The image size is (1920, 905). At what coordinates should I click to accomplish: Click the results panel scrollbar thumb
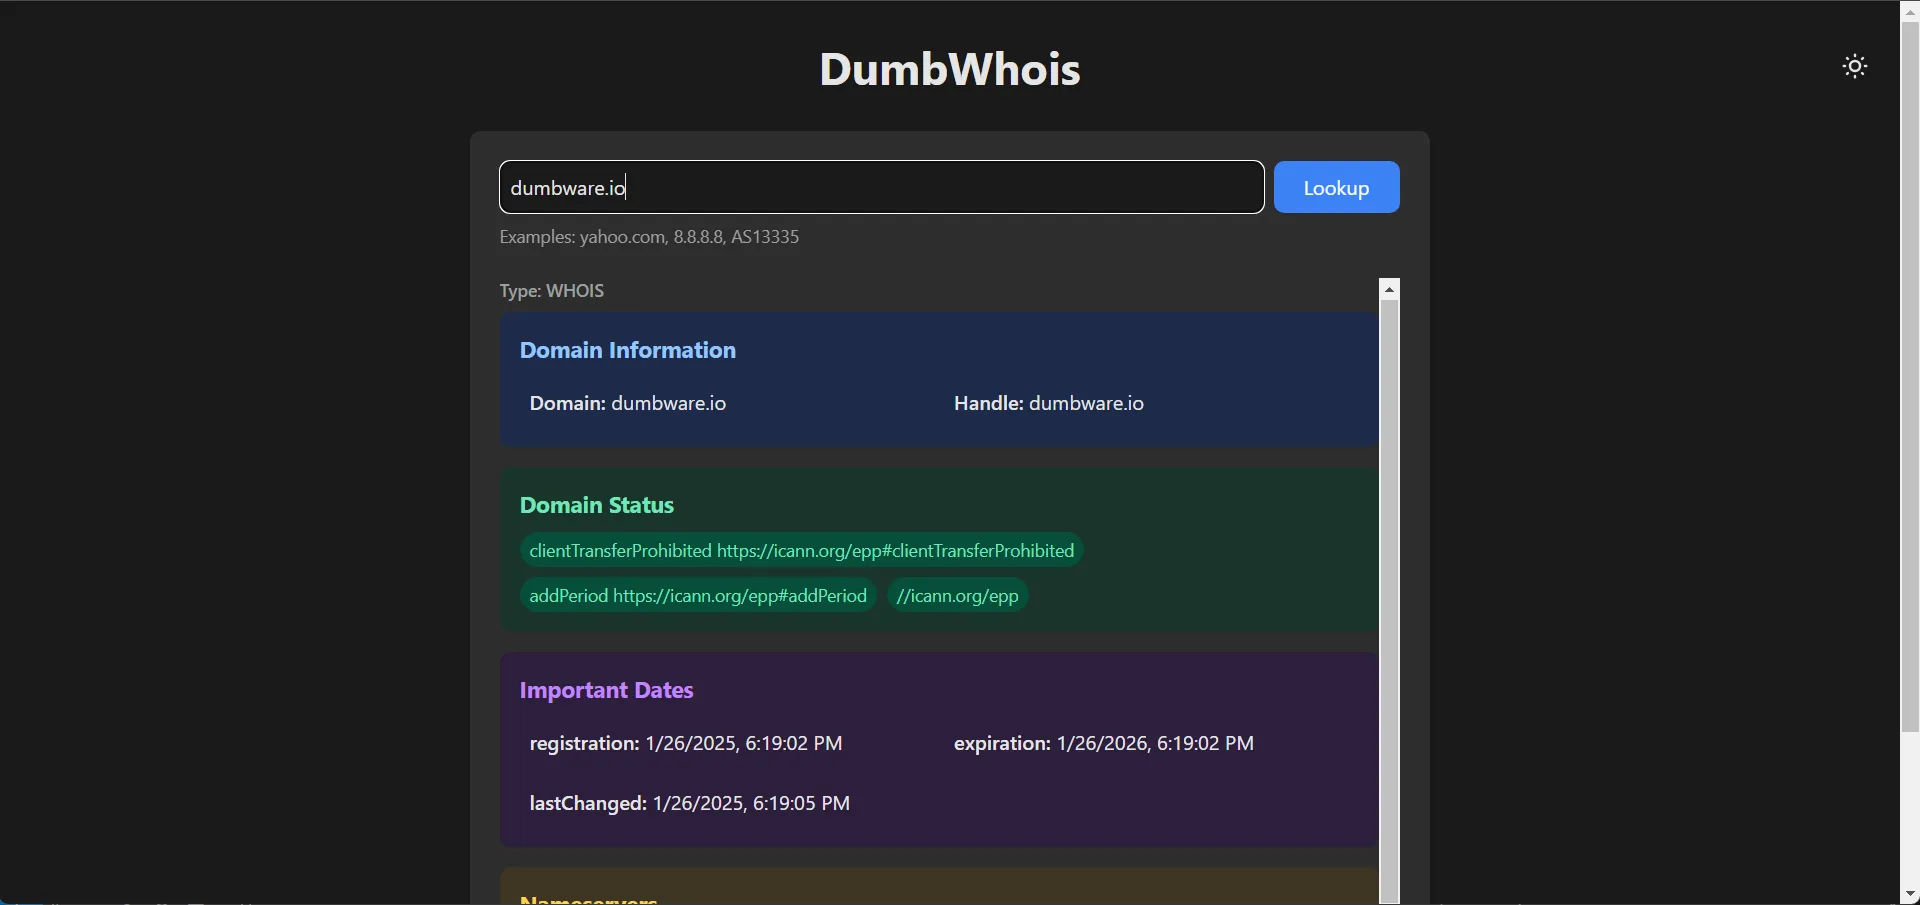coord(1389,600)
